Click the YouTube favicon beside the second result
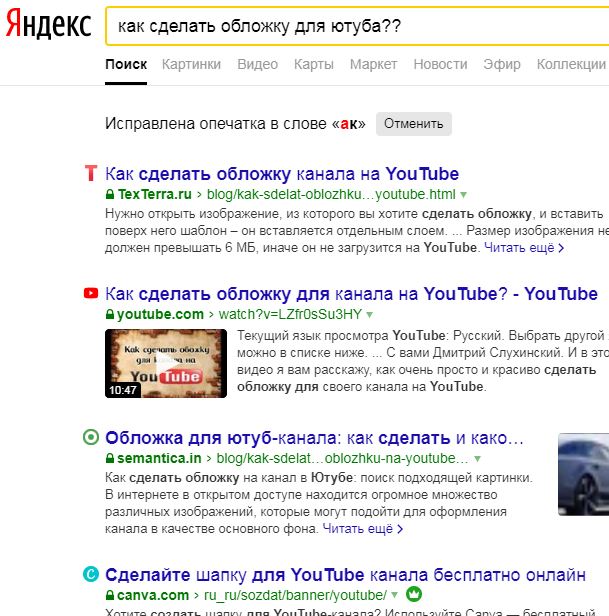This screenshot has height=616, width=609. (91, 293)
